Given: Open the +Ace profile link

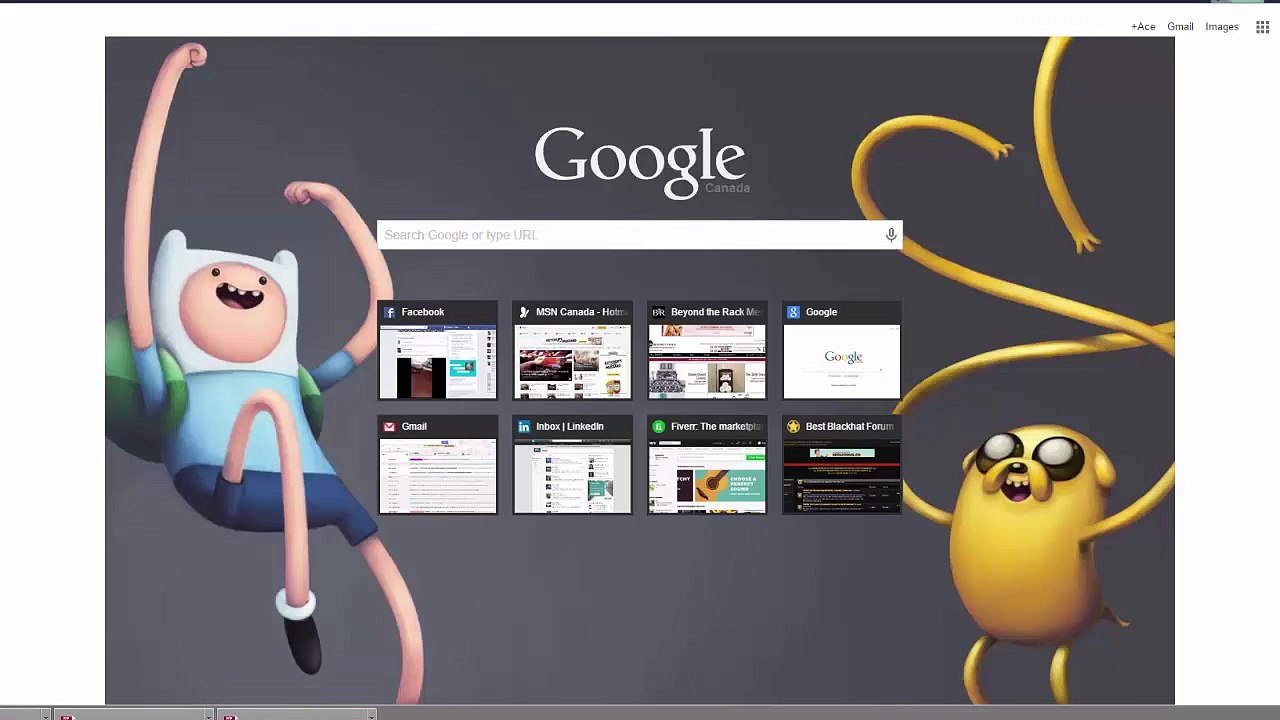Looking at the screenshot, I should click(x=1143, y=27).
